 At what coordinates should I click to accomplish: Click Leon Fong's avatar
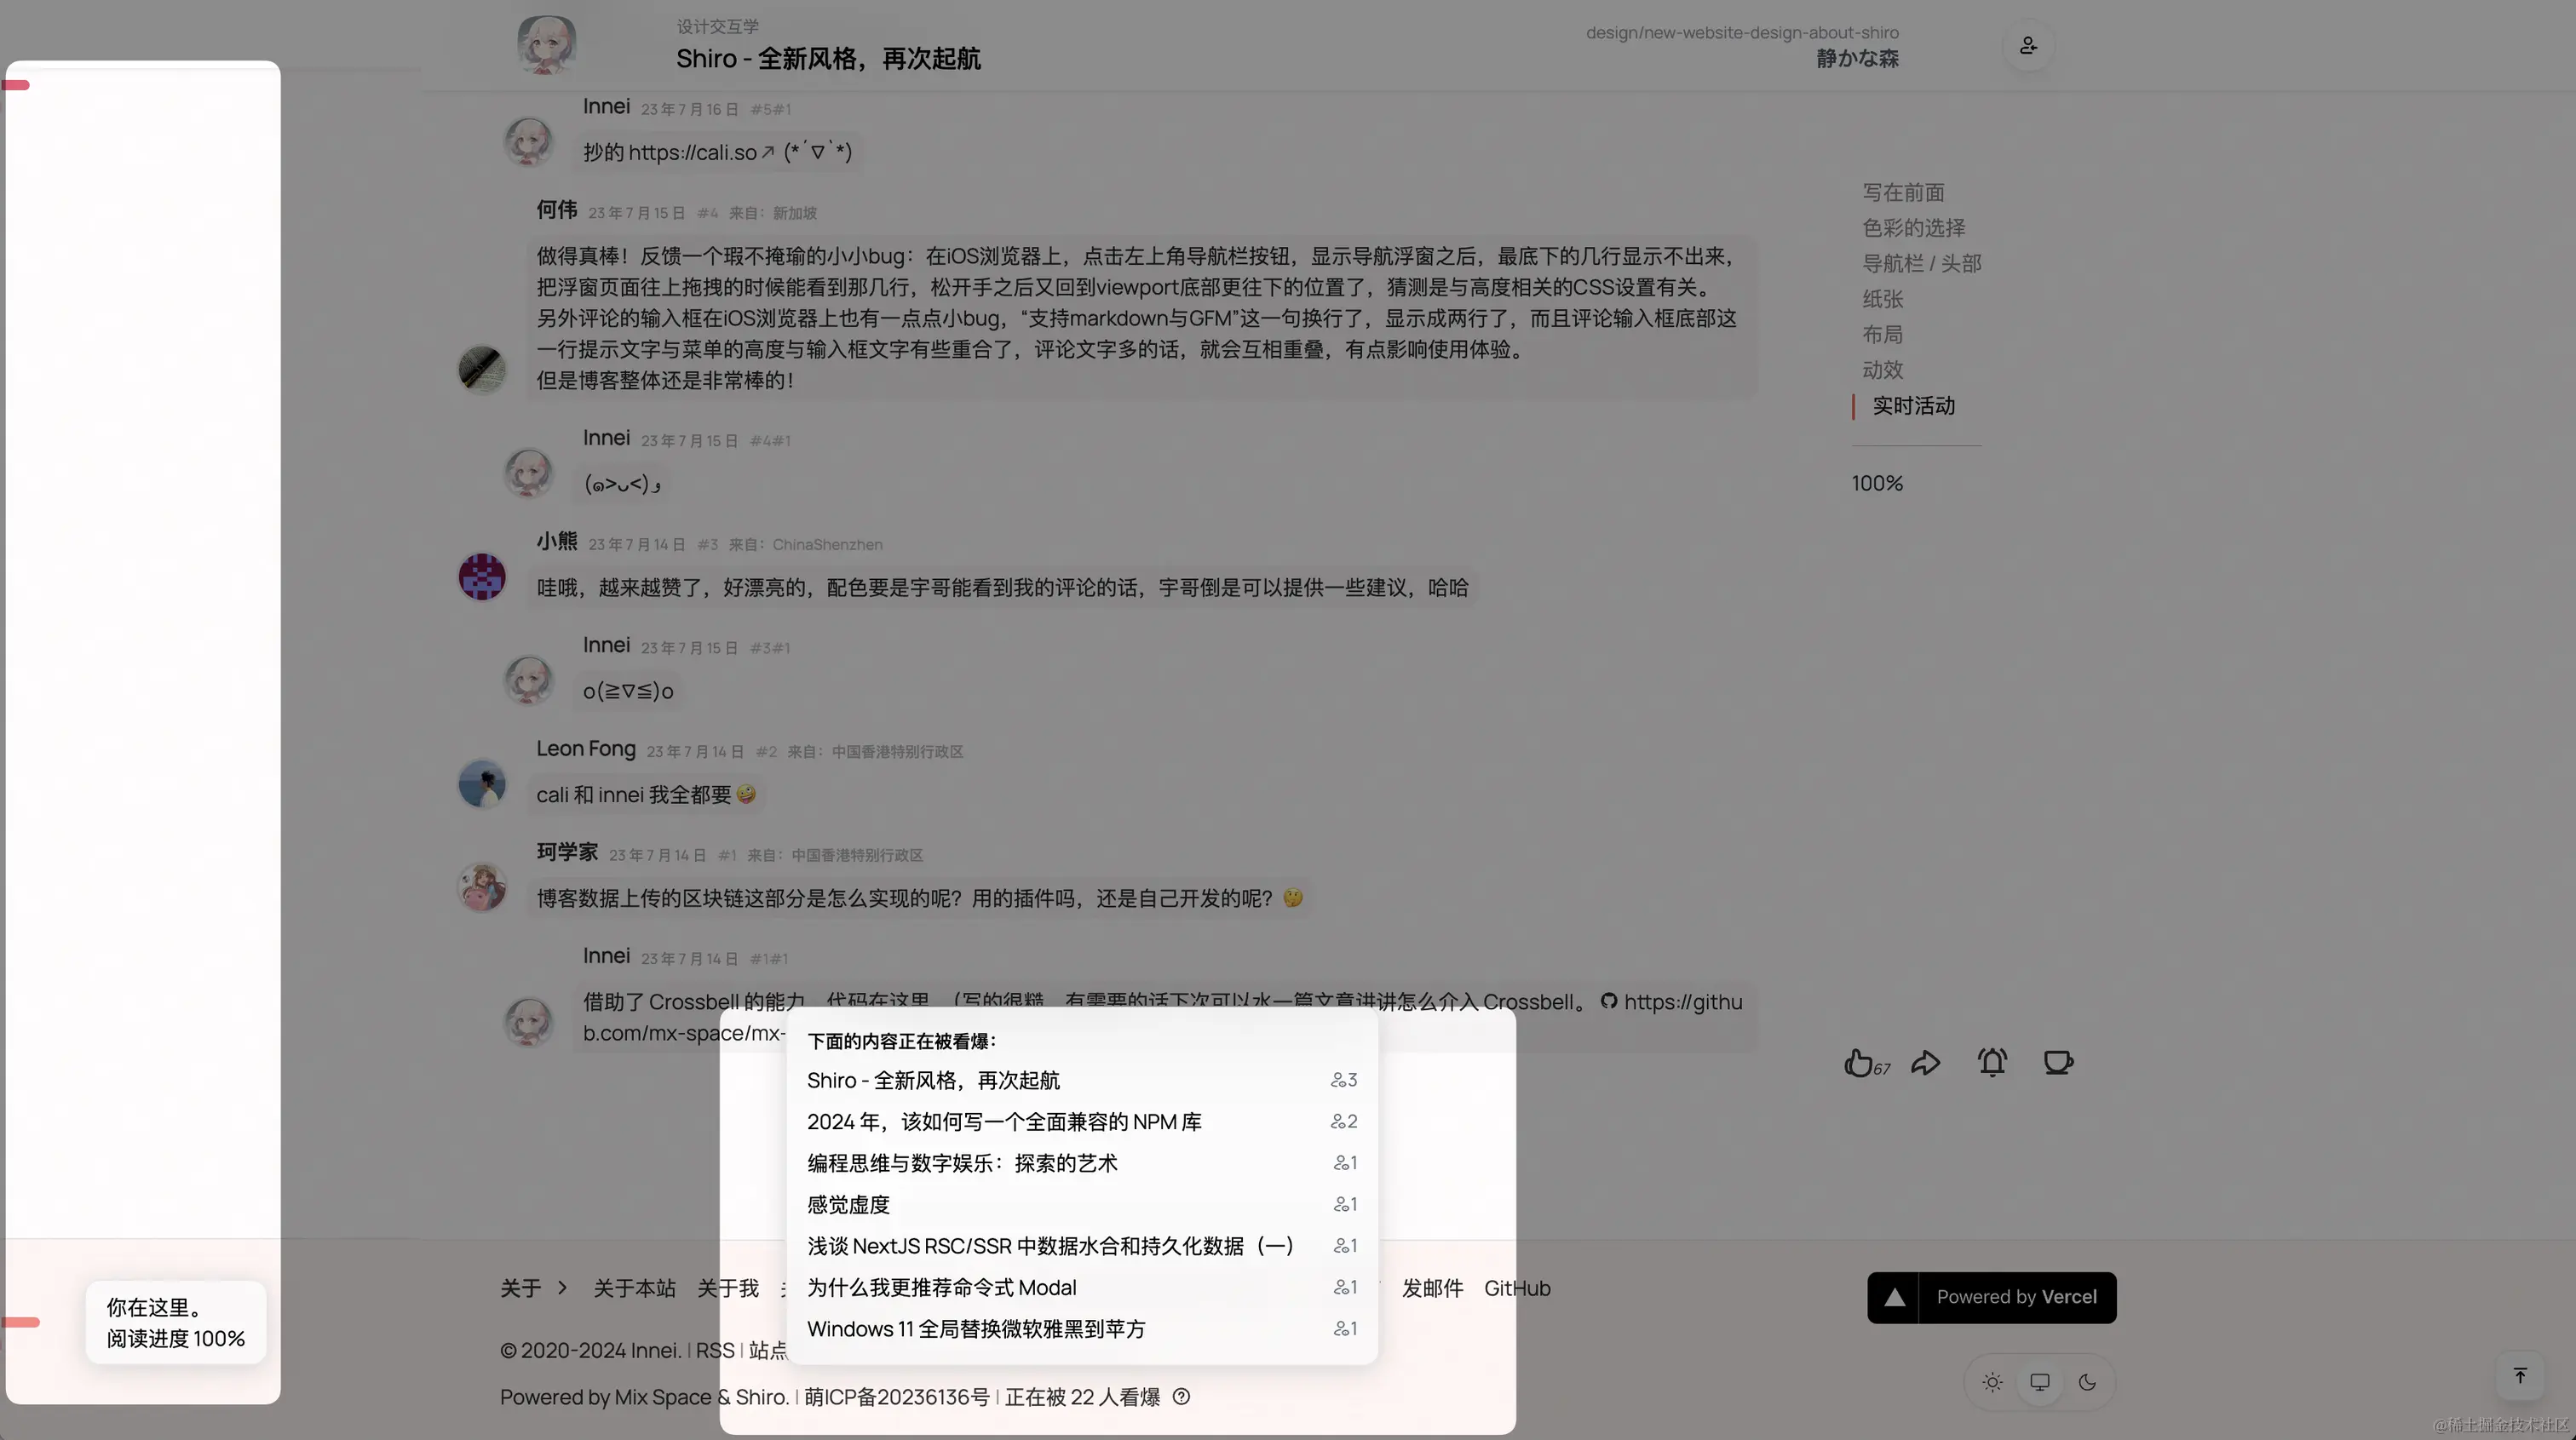point(482,784)
